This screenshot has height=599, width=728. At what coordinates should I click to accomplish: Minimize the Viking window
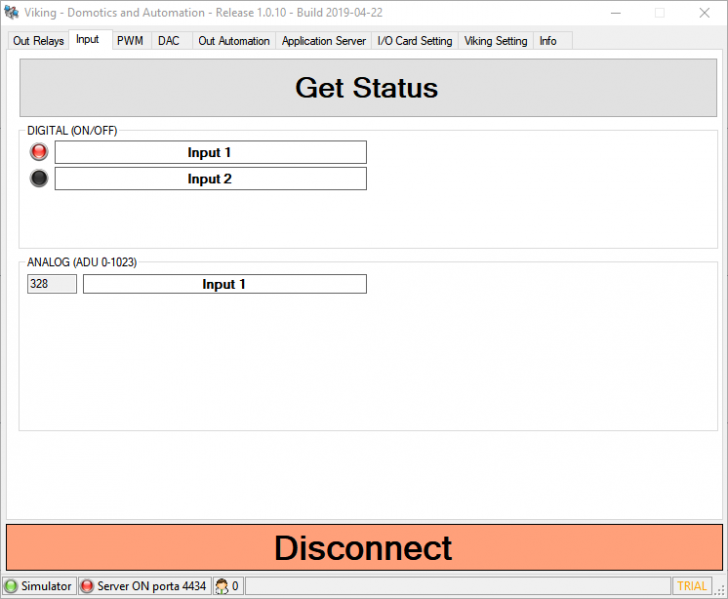point(616,13)
